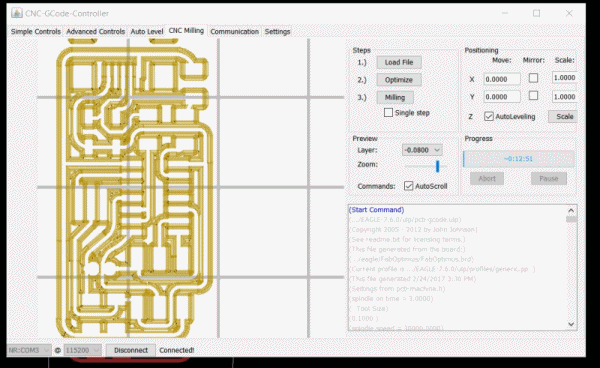Click the Optimize button
Viewport: 600px width, 368px height.
point(399,80)
